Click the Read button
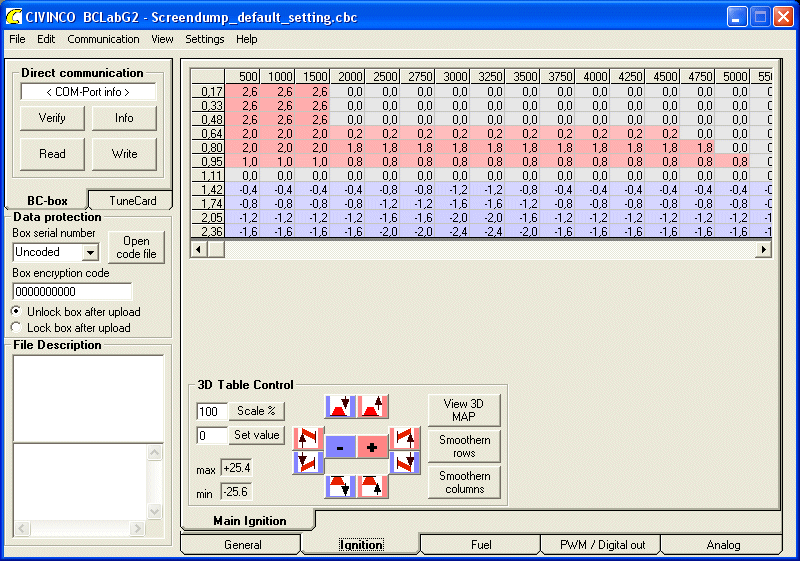 (52, 154)
